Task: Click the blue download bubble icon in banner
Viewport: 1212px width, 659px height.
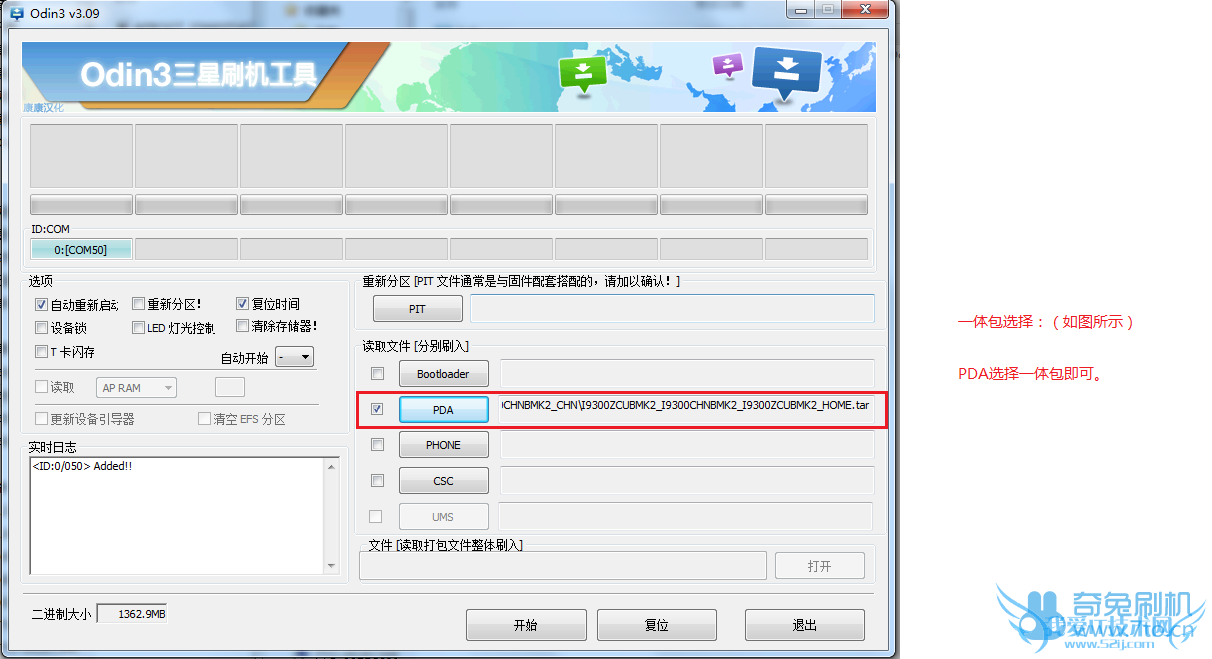Action: (x=786, y=73)
